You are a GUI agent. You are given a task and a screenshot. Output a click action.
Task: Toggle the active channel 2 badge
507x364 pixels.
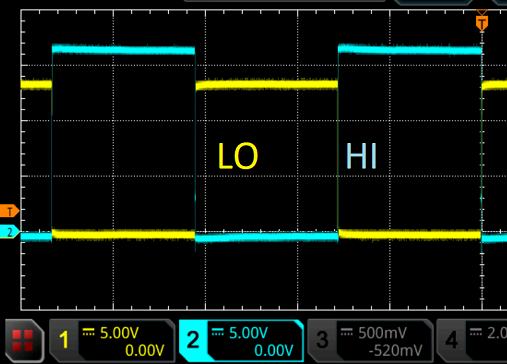tap(193, 340)
